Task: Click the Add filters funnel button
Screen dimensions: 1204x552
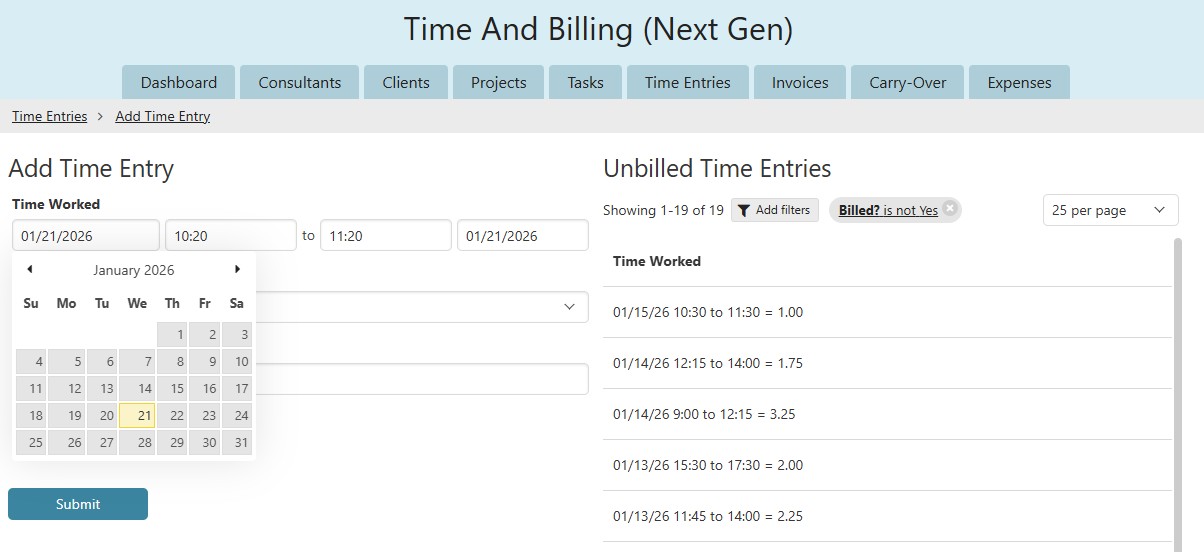Action: (775, 210)
